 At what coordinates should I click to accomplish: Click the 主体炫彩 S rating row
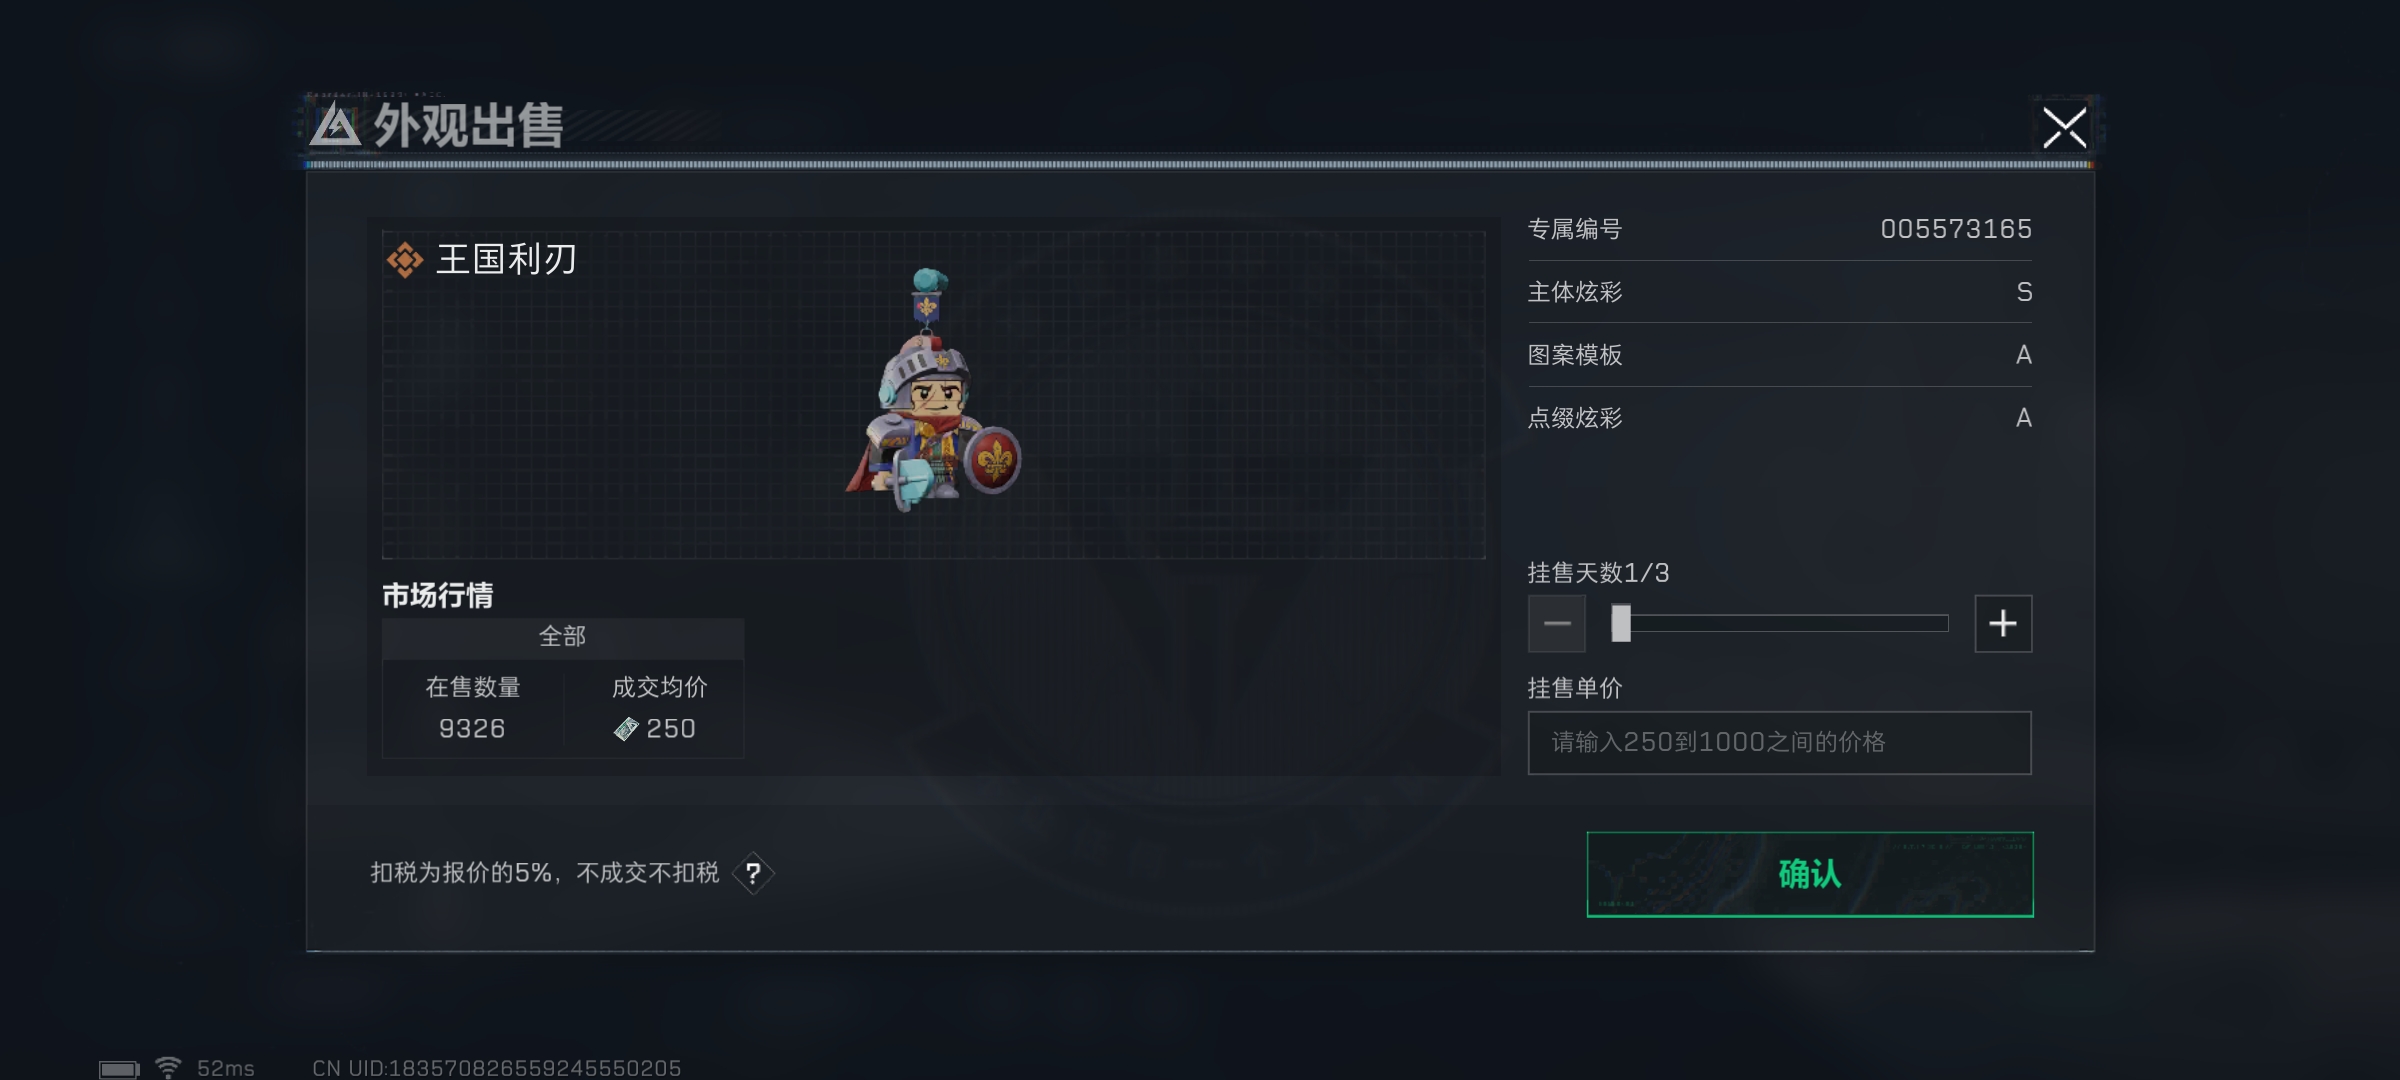click(x=1779, y=292)
